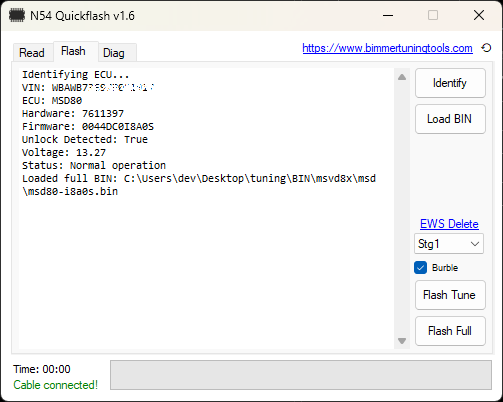
Task: Open the bimmertuningtools.com website link
Action: pos(387,48)
